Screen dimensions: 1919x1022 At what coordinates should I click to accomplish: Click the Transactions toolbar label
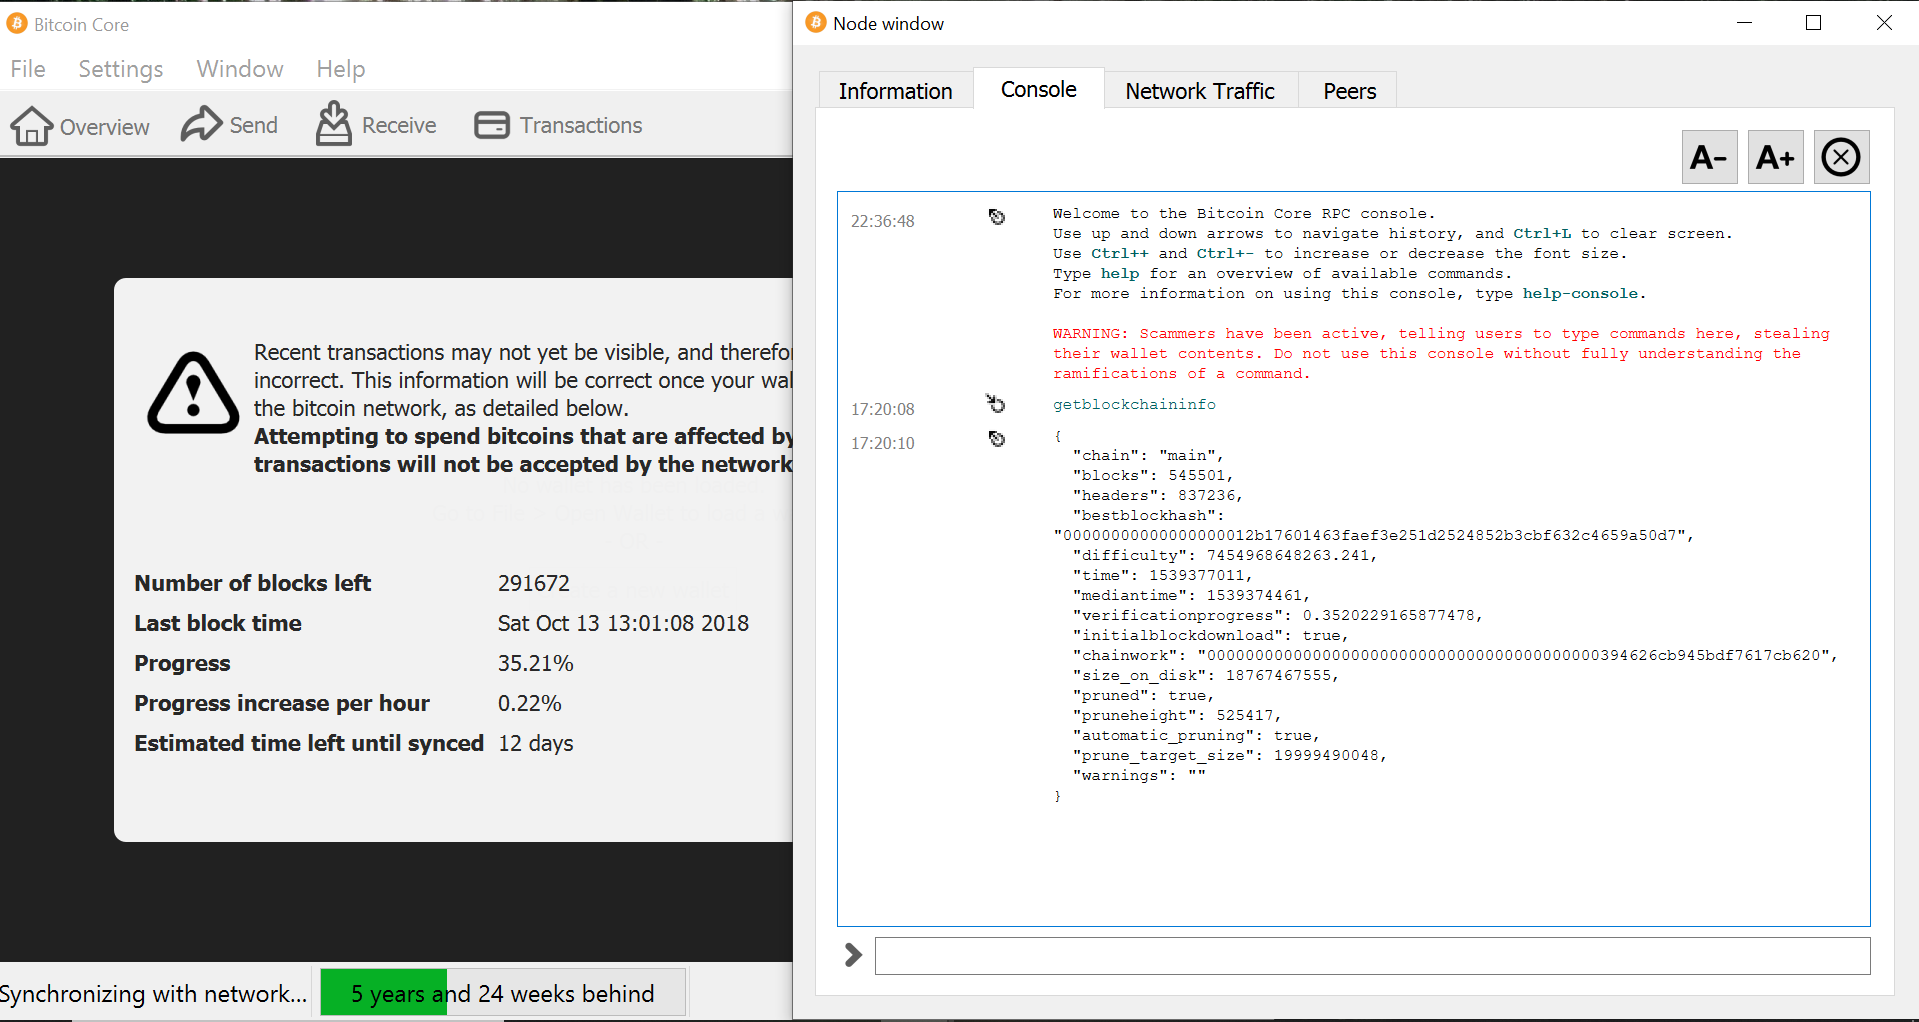[x=581, y=125]
